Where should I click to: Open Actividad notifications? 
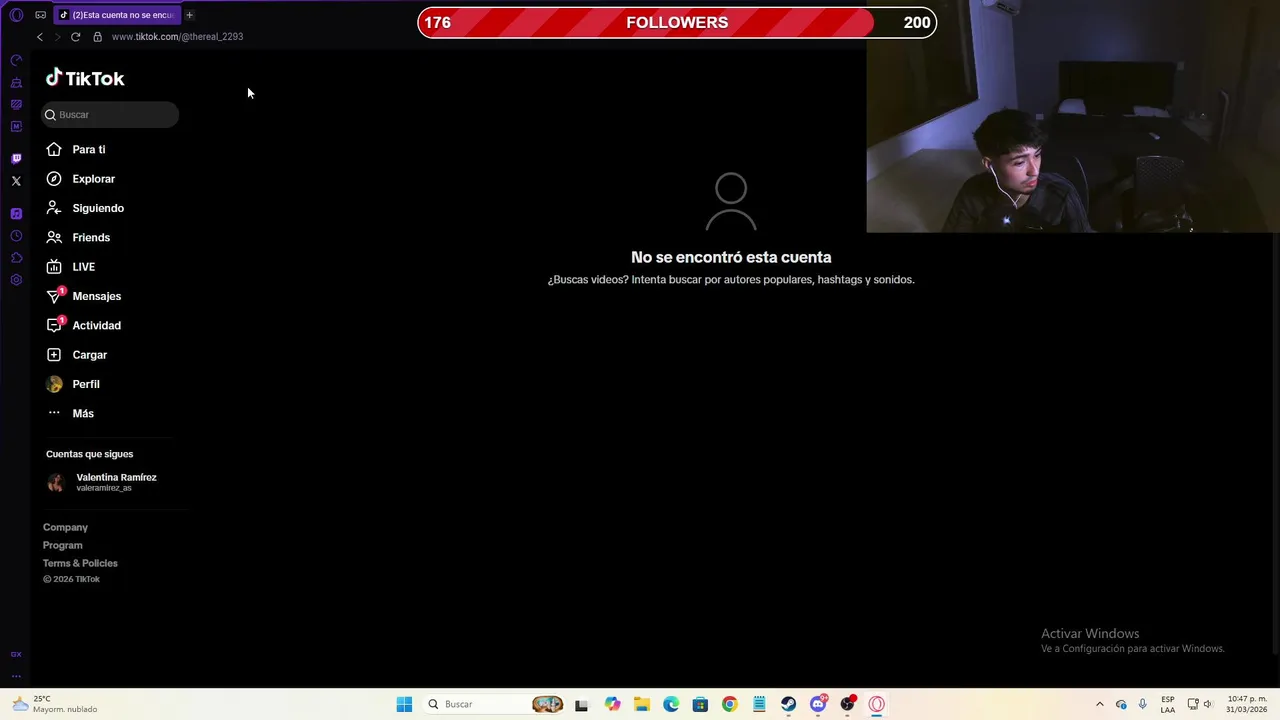(83, 326)
